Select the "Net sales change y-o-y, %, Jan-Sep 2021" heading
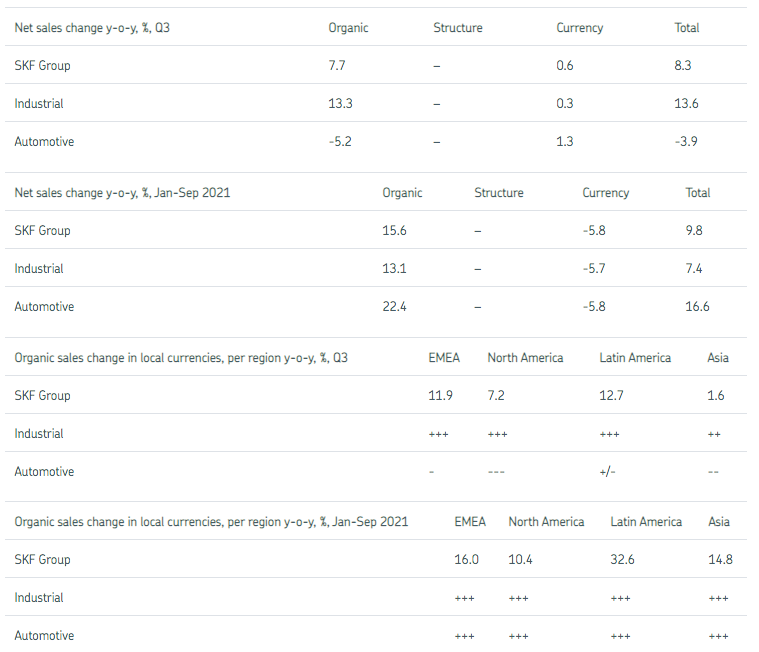 click(122, 193)
